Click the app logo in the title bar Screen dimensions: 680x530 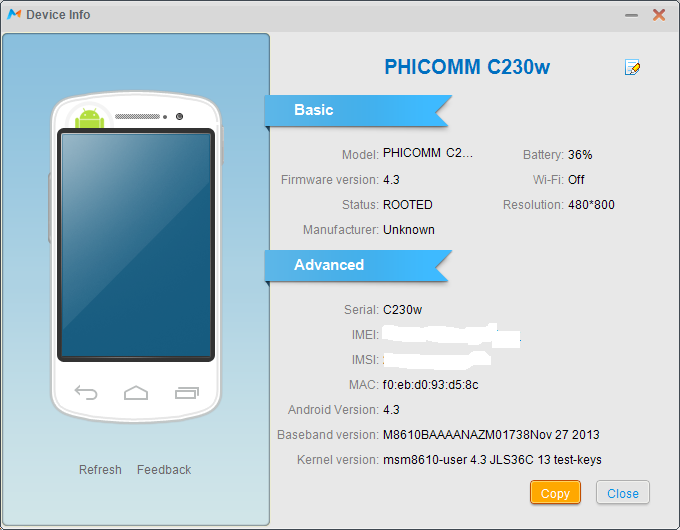point(14,14)
